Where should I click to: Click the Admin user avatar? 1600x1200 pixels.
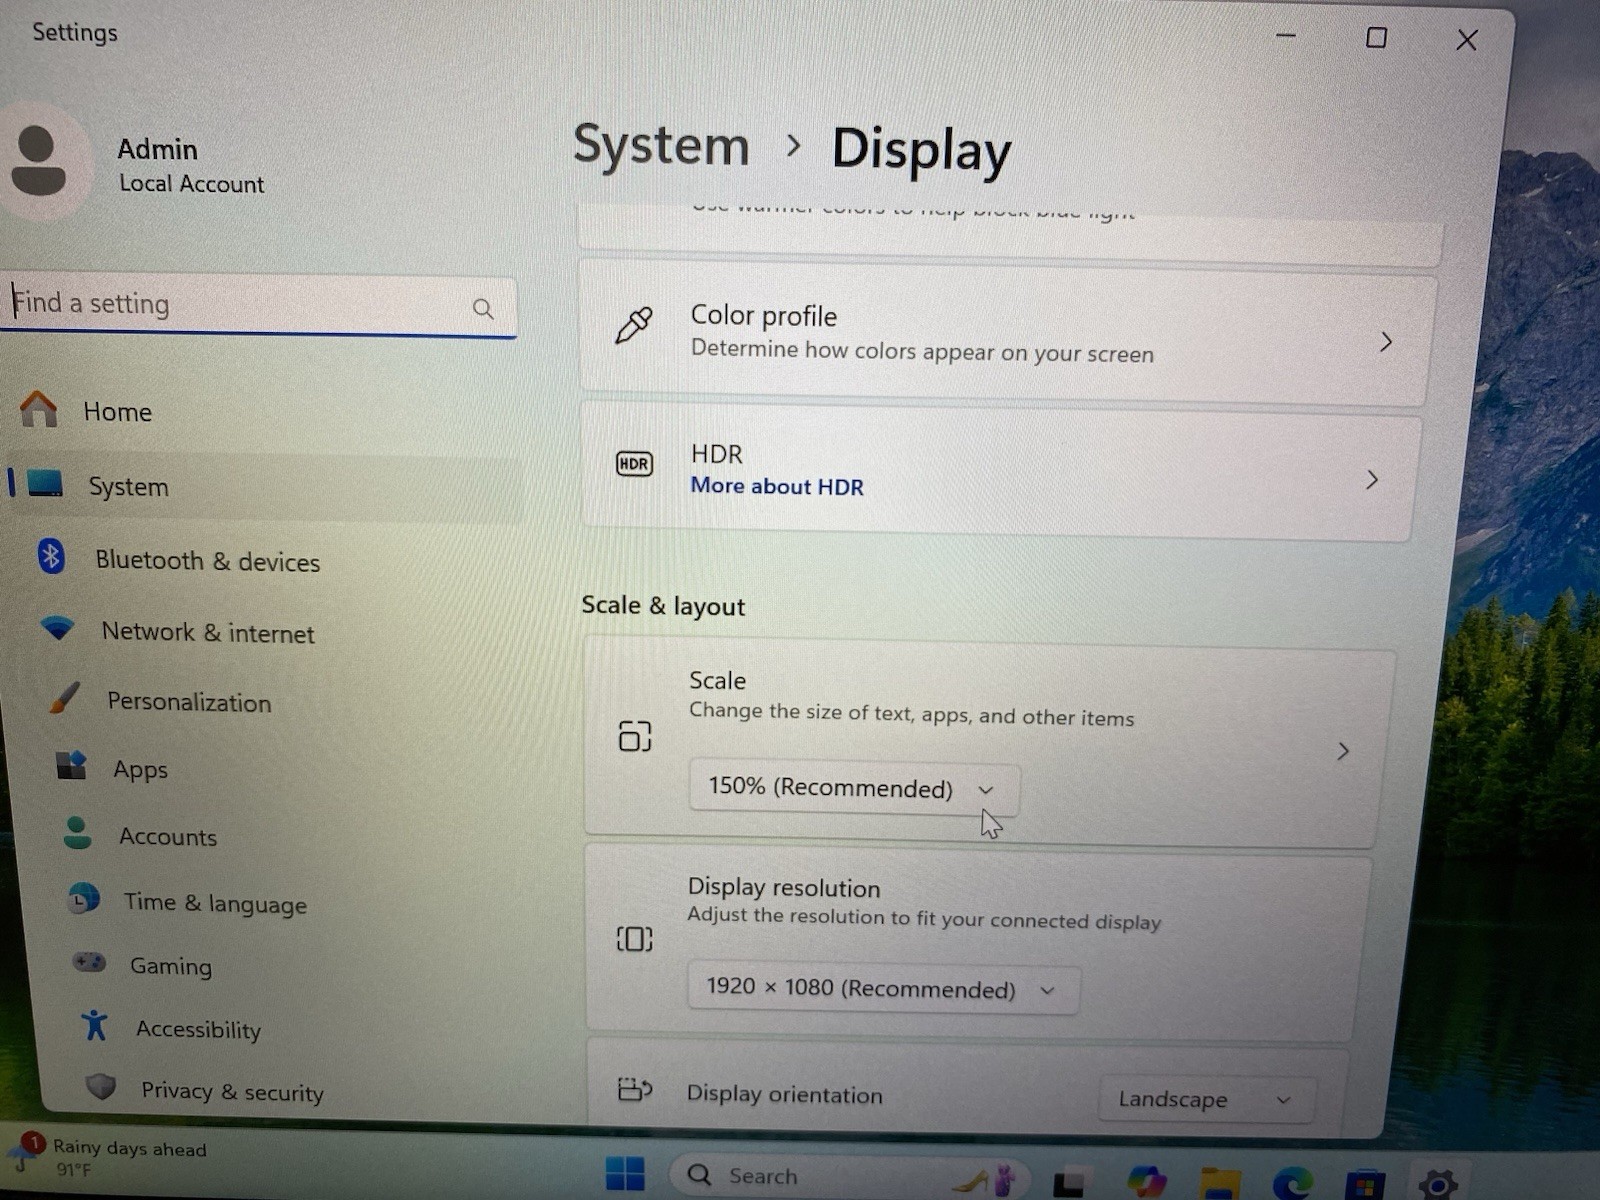pos(38,161)
